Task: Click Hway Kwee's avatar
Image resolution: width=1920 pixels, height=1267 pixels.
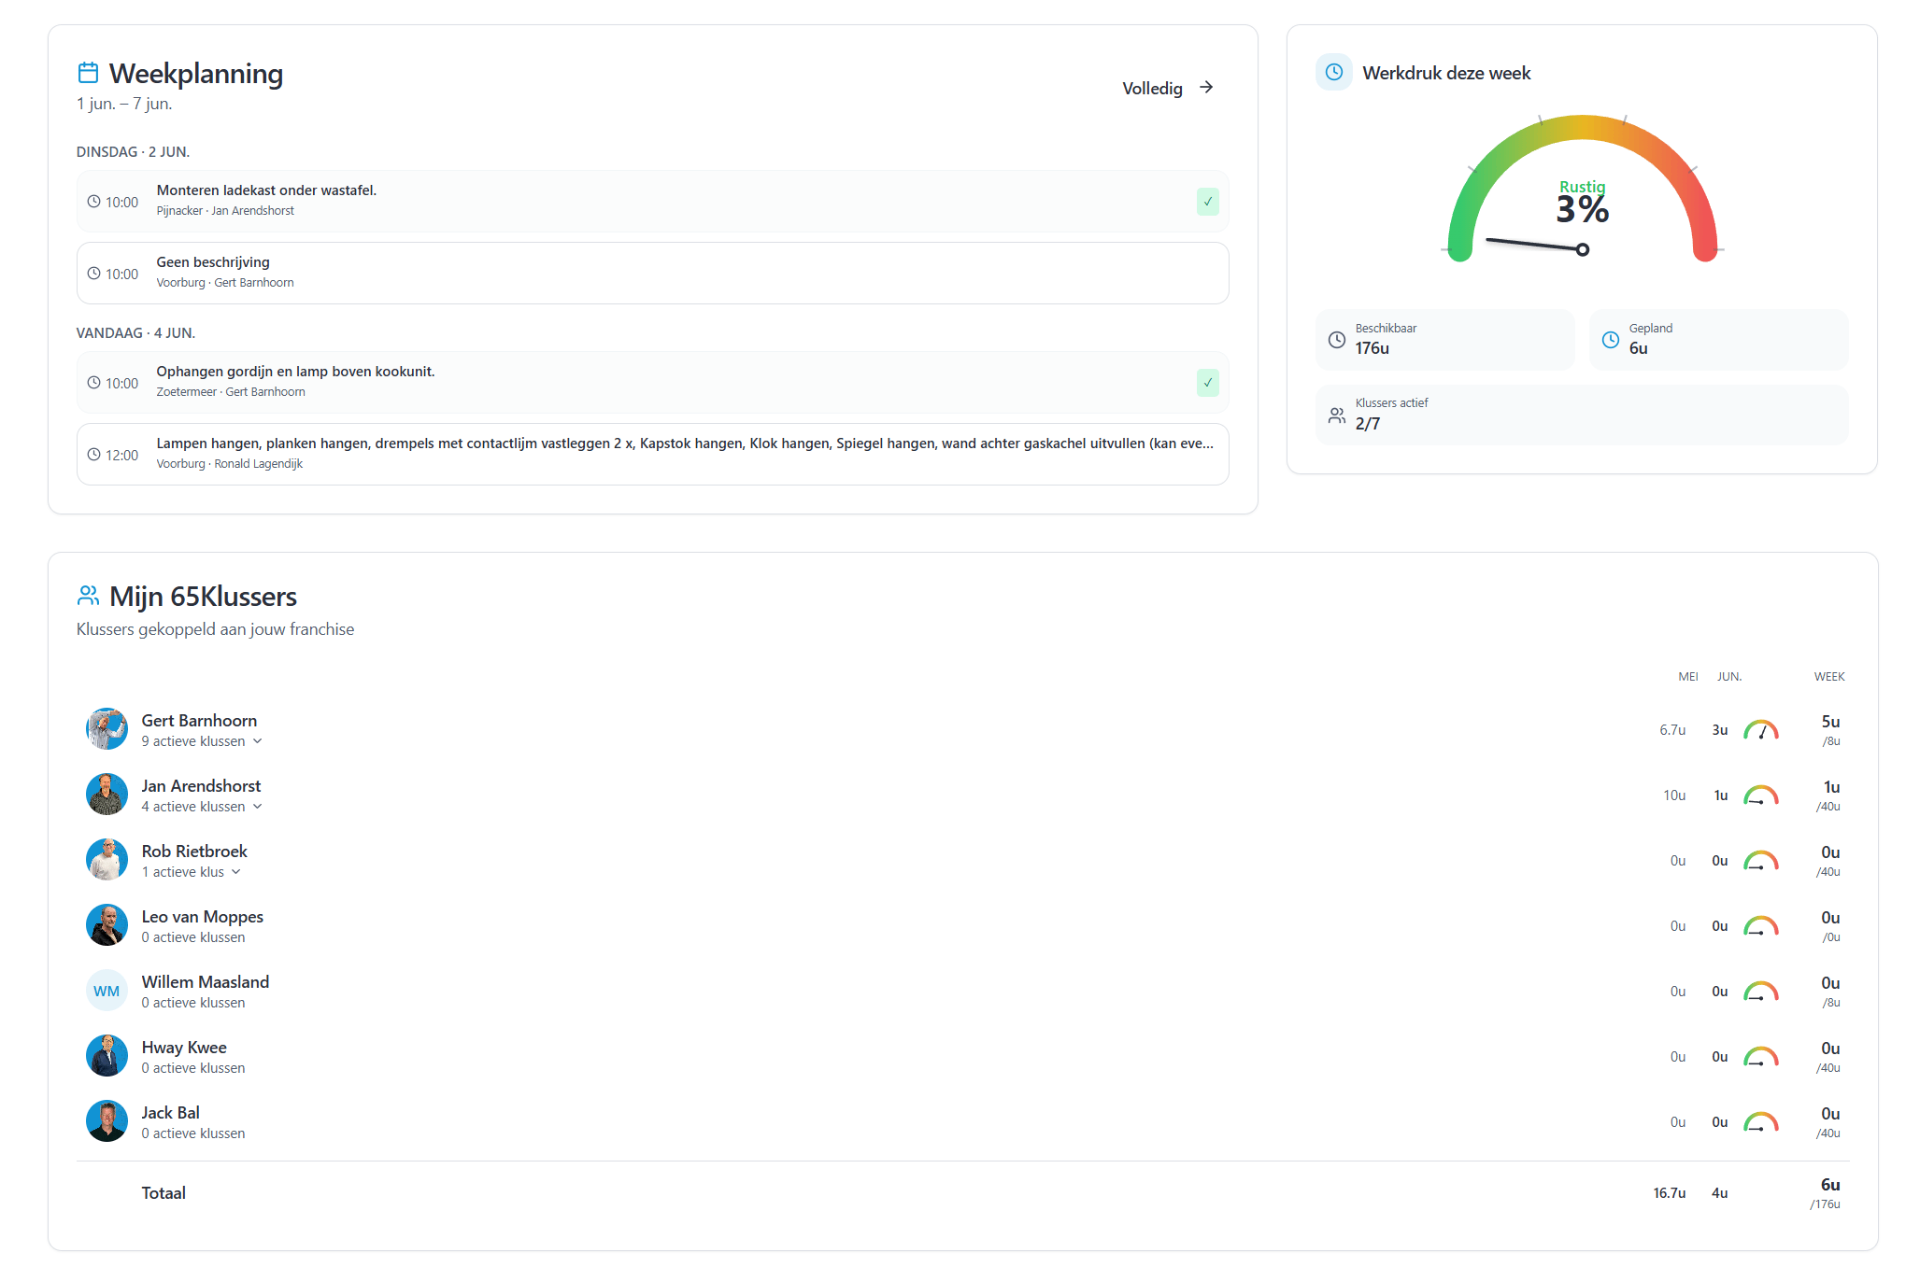Action: (107, 1056)
